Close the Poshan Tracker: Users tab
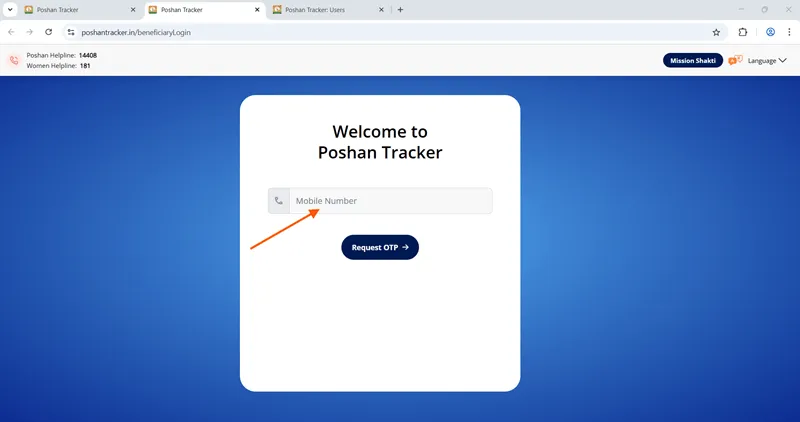800x422 pixels. tap(381, 10)
